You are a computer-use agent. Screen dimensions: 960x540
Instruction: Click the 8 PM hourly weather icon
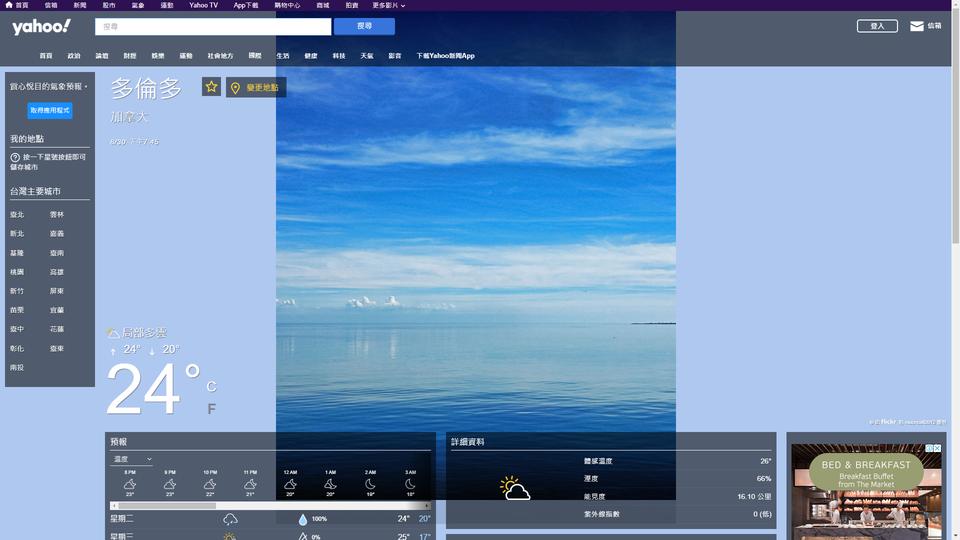130,484
